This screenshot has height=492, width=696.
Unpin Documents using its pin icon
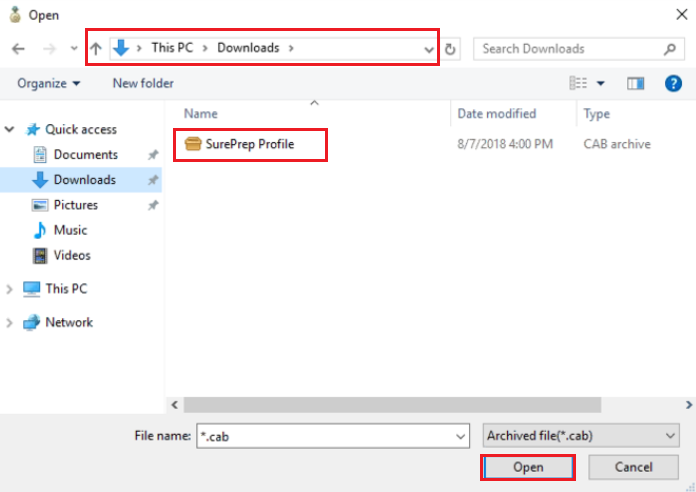[x=153, y=155]
